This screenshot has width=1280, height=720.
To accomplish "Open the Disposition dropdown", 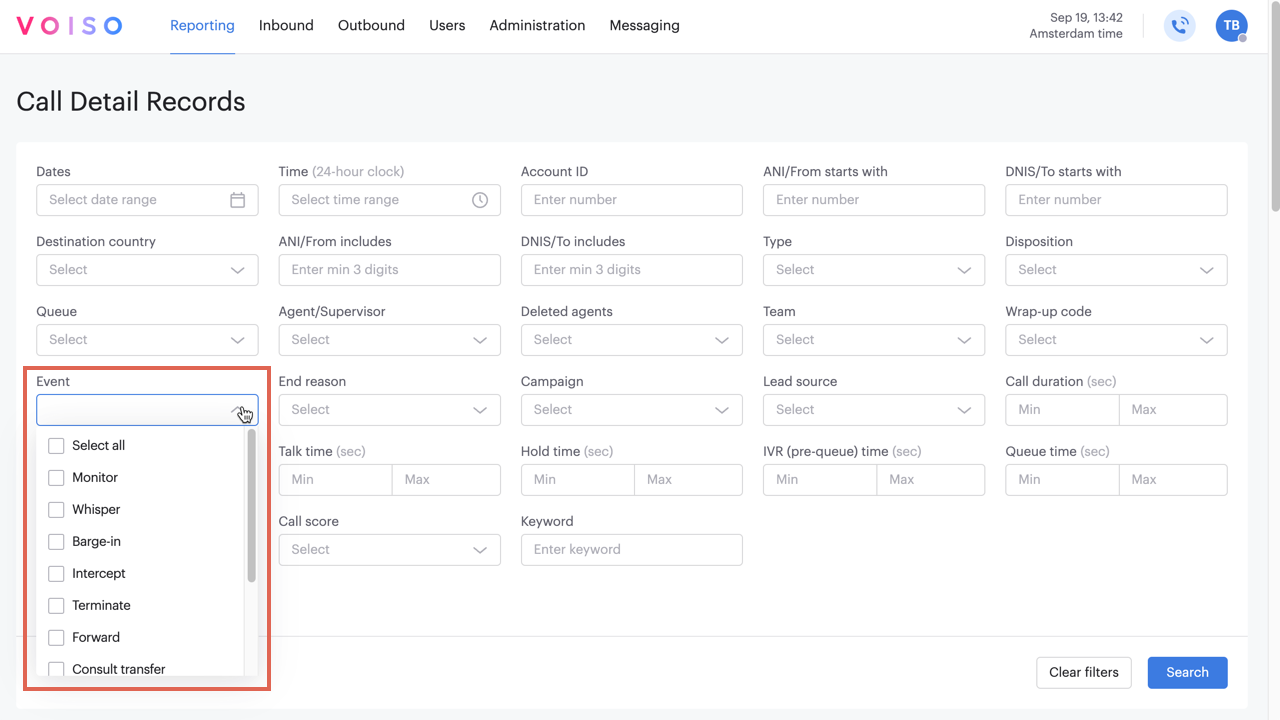I will pos(1116,270).
